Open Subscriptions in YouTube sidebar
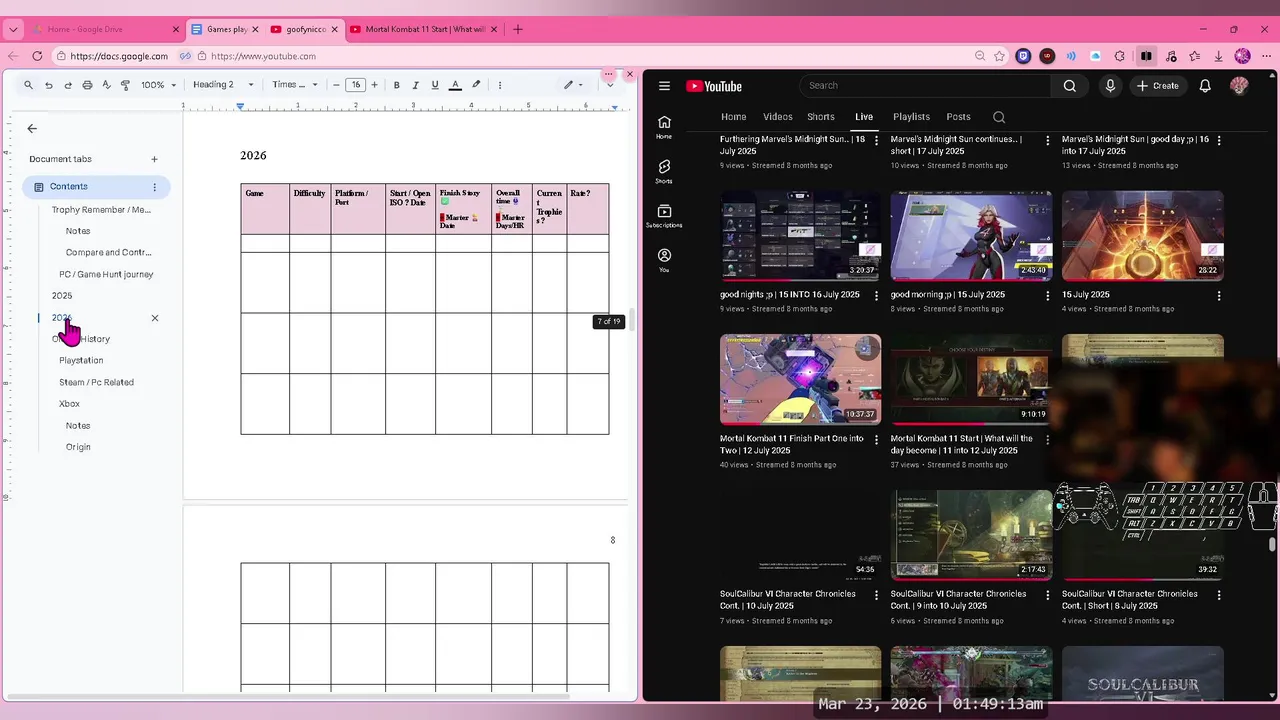 [x=664, y=216]
